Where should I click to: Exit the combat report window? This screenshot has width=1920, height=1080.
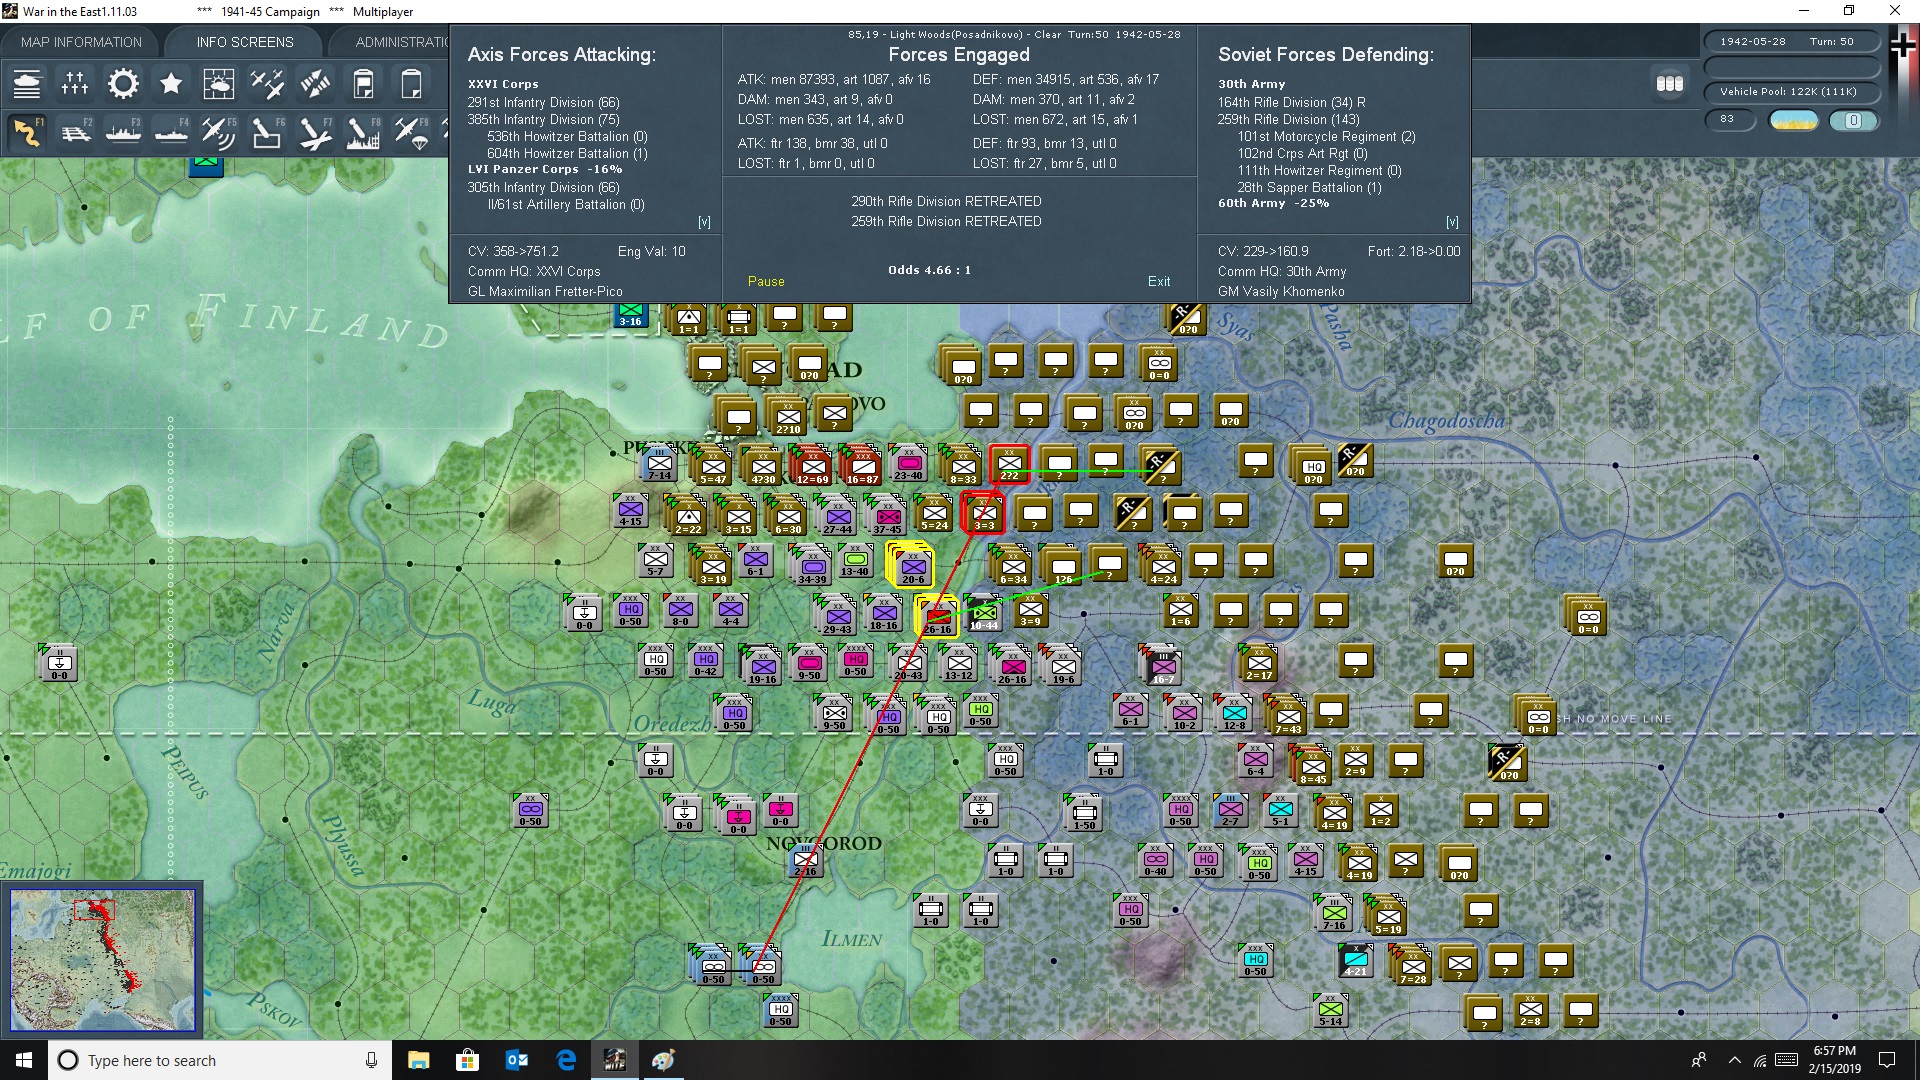click(1159, 281)
